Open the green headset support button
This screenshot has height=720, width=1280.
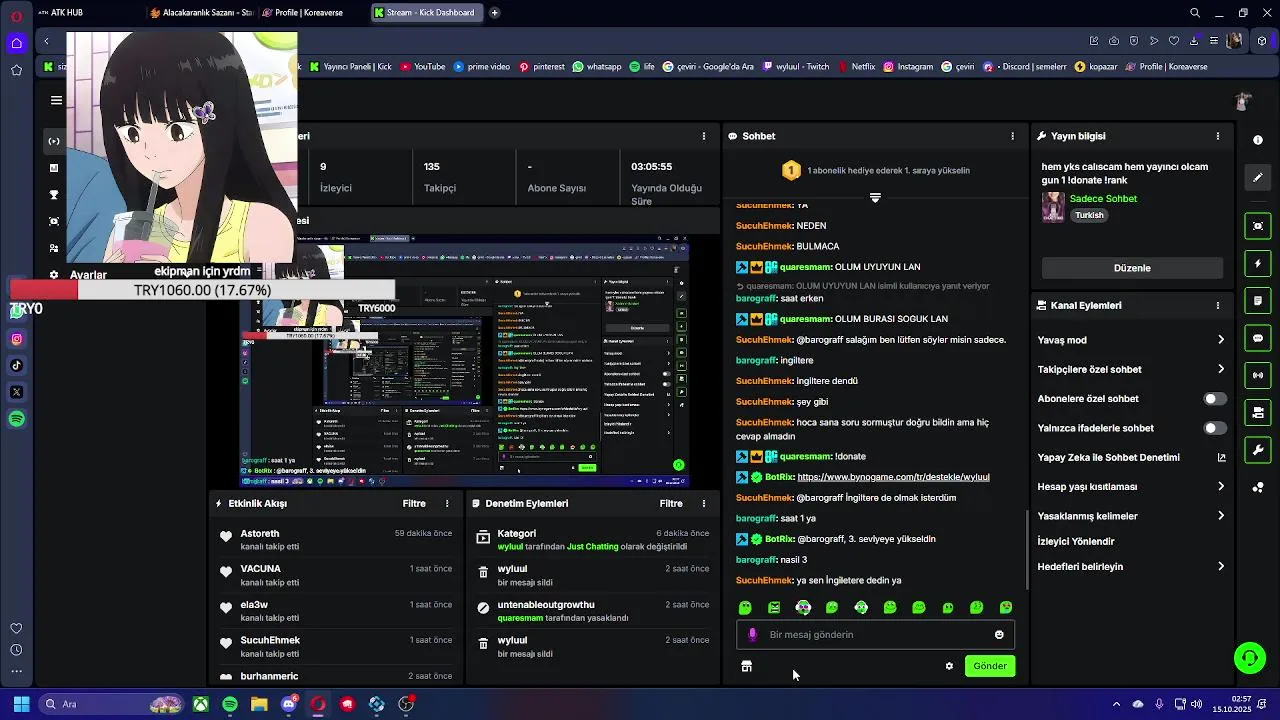pos(1249,658)
